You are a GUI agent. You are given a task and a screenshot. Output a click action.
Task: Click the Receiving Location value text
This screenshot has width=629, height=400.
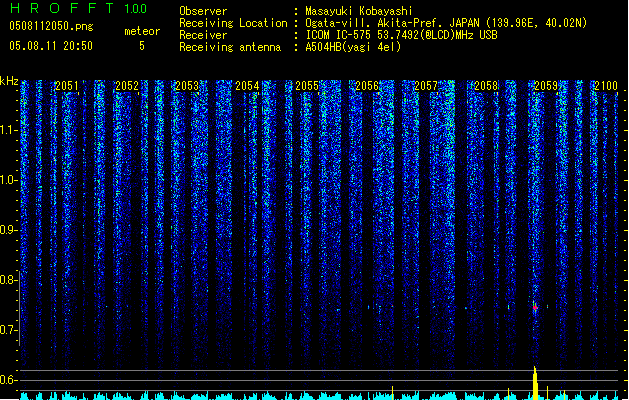click(x=446, y=23)
